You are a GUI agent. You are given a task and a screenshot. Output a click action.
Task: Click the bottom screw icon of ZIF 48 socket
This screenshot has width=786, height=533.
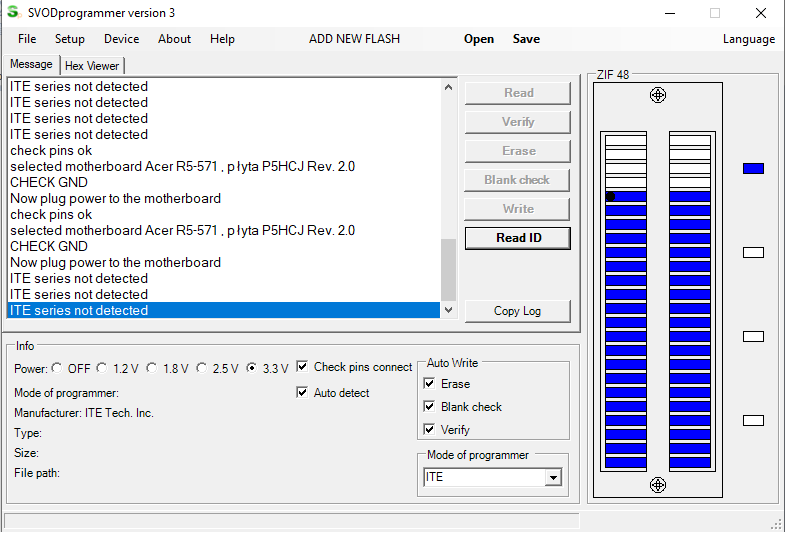658,485
